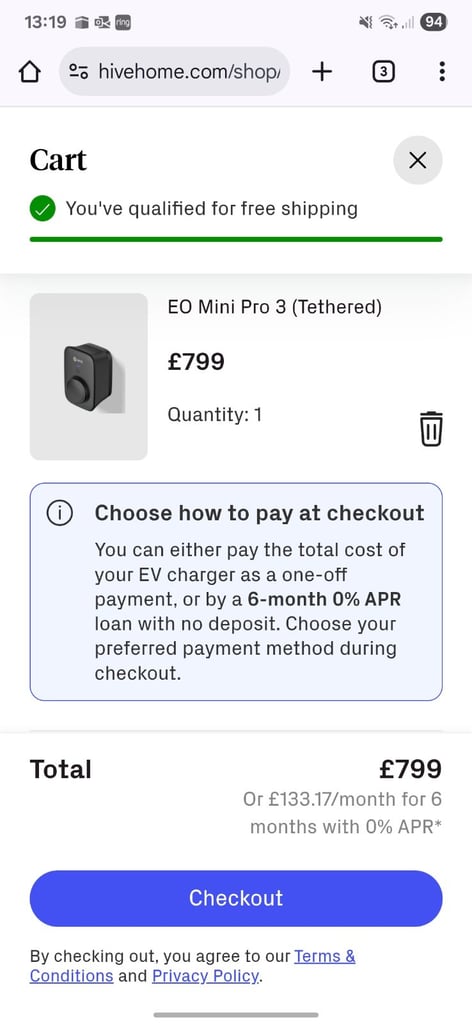472x1024 pixels.
Task: Tap the green free shipping checkmark
Action: [x=42, y=210]
